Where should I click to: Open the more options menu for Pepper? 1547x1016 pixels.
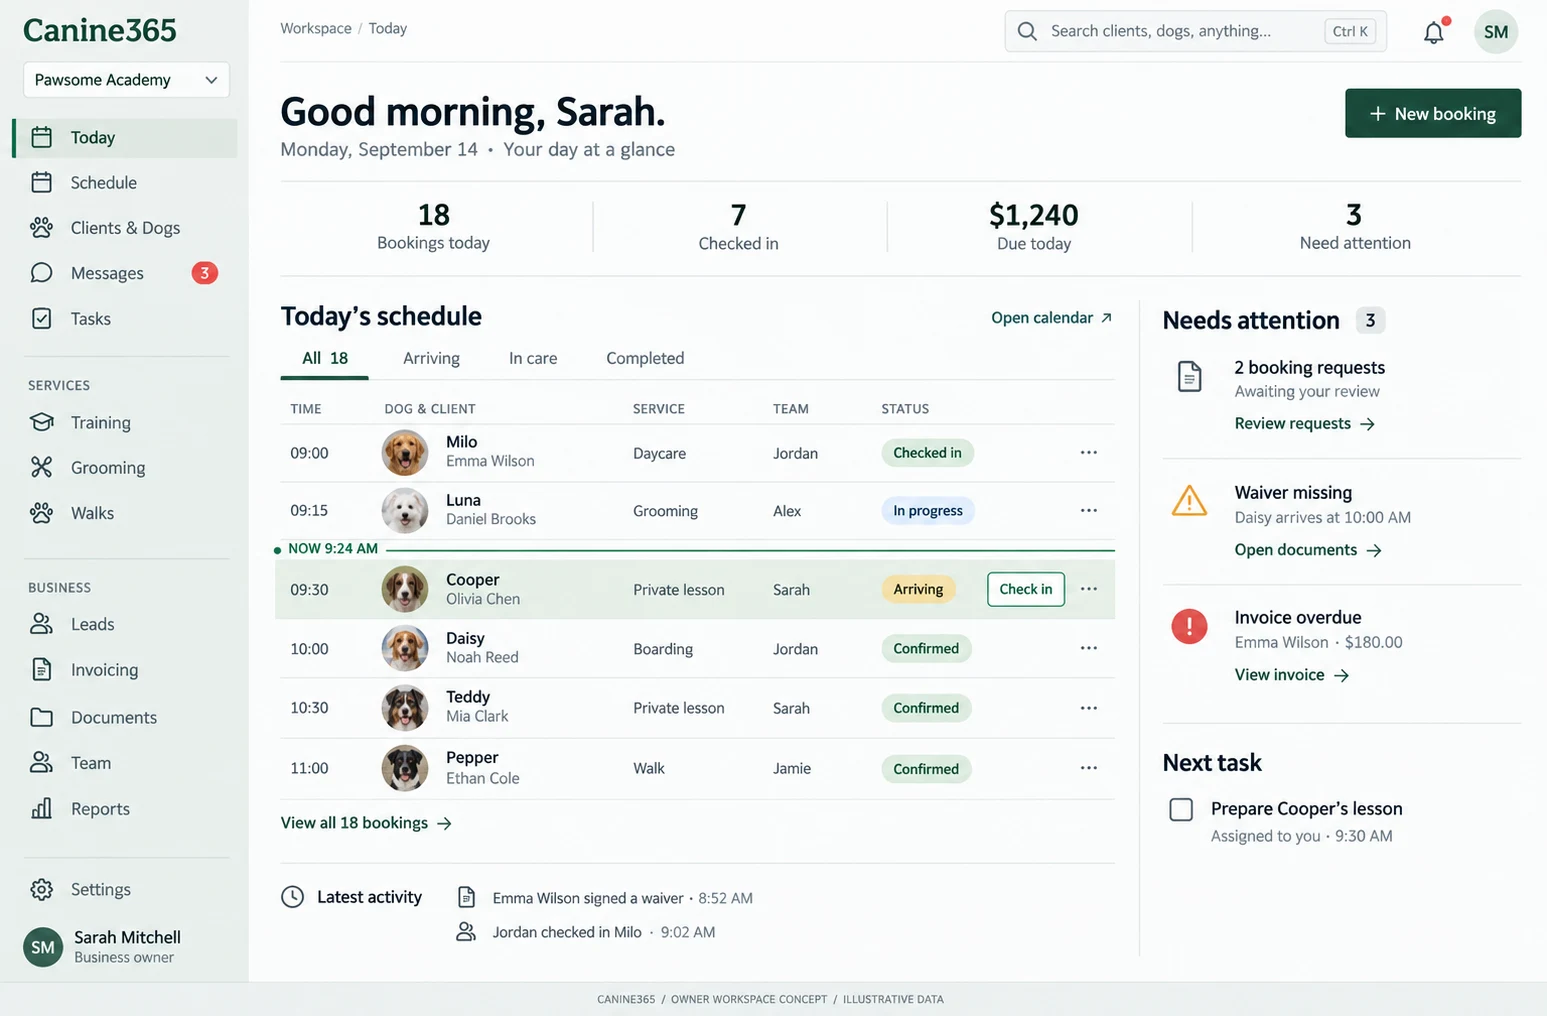tap(1089, 768)
